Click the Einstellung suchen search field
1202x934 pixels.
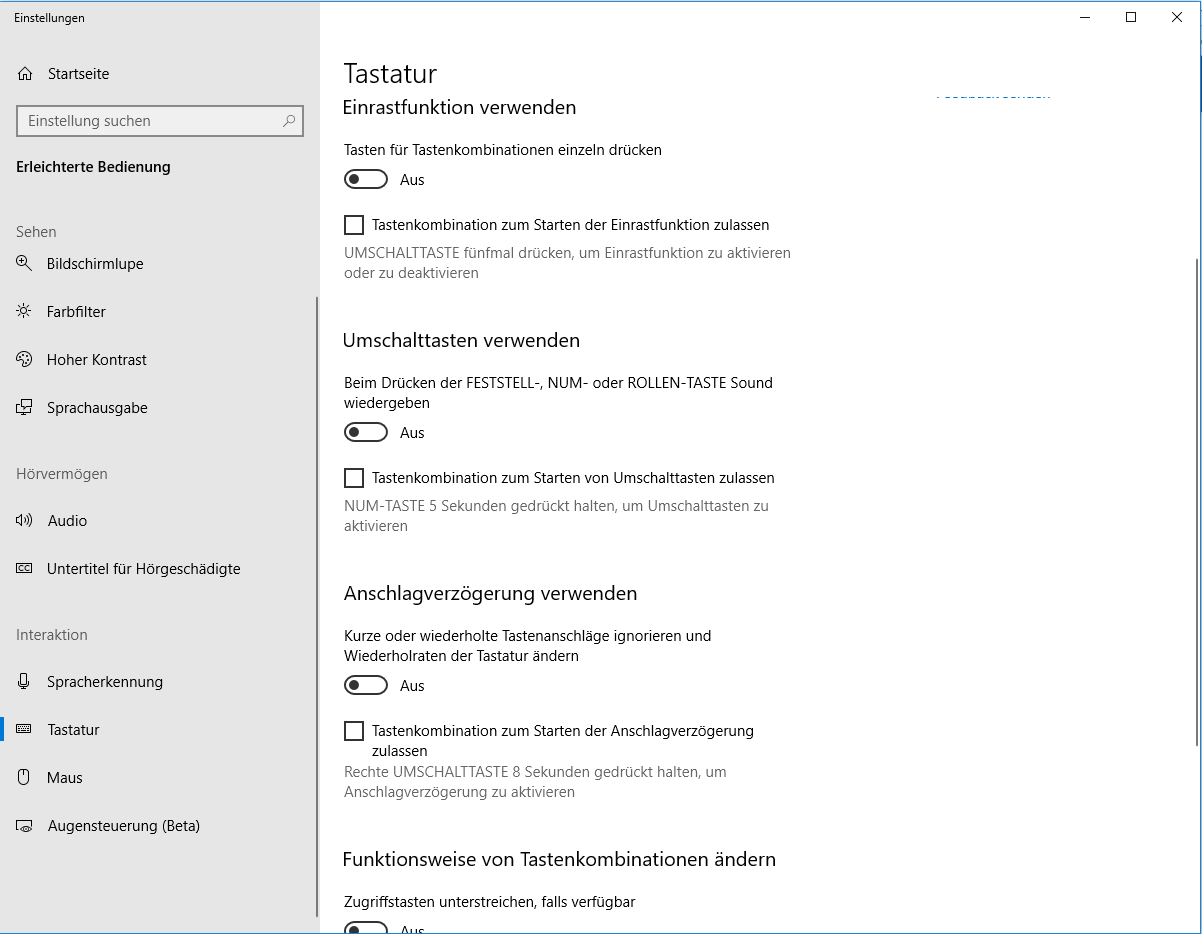(x=160, y=121)
